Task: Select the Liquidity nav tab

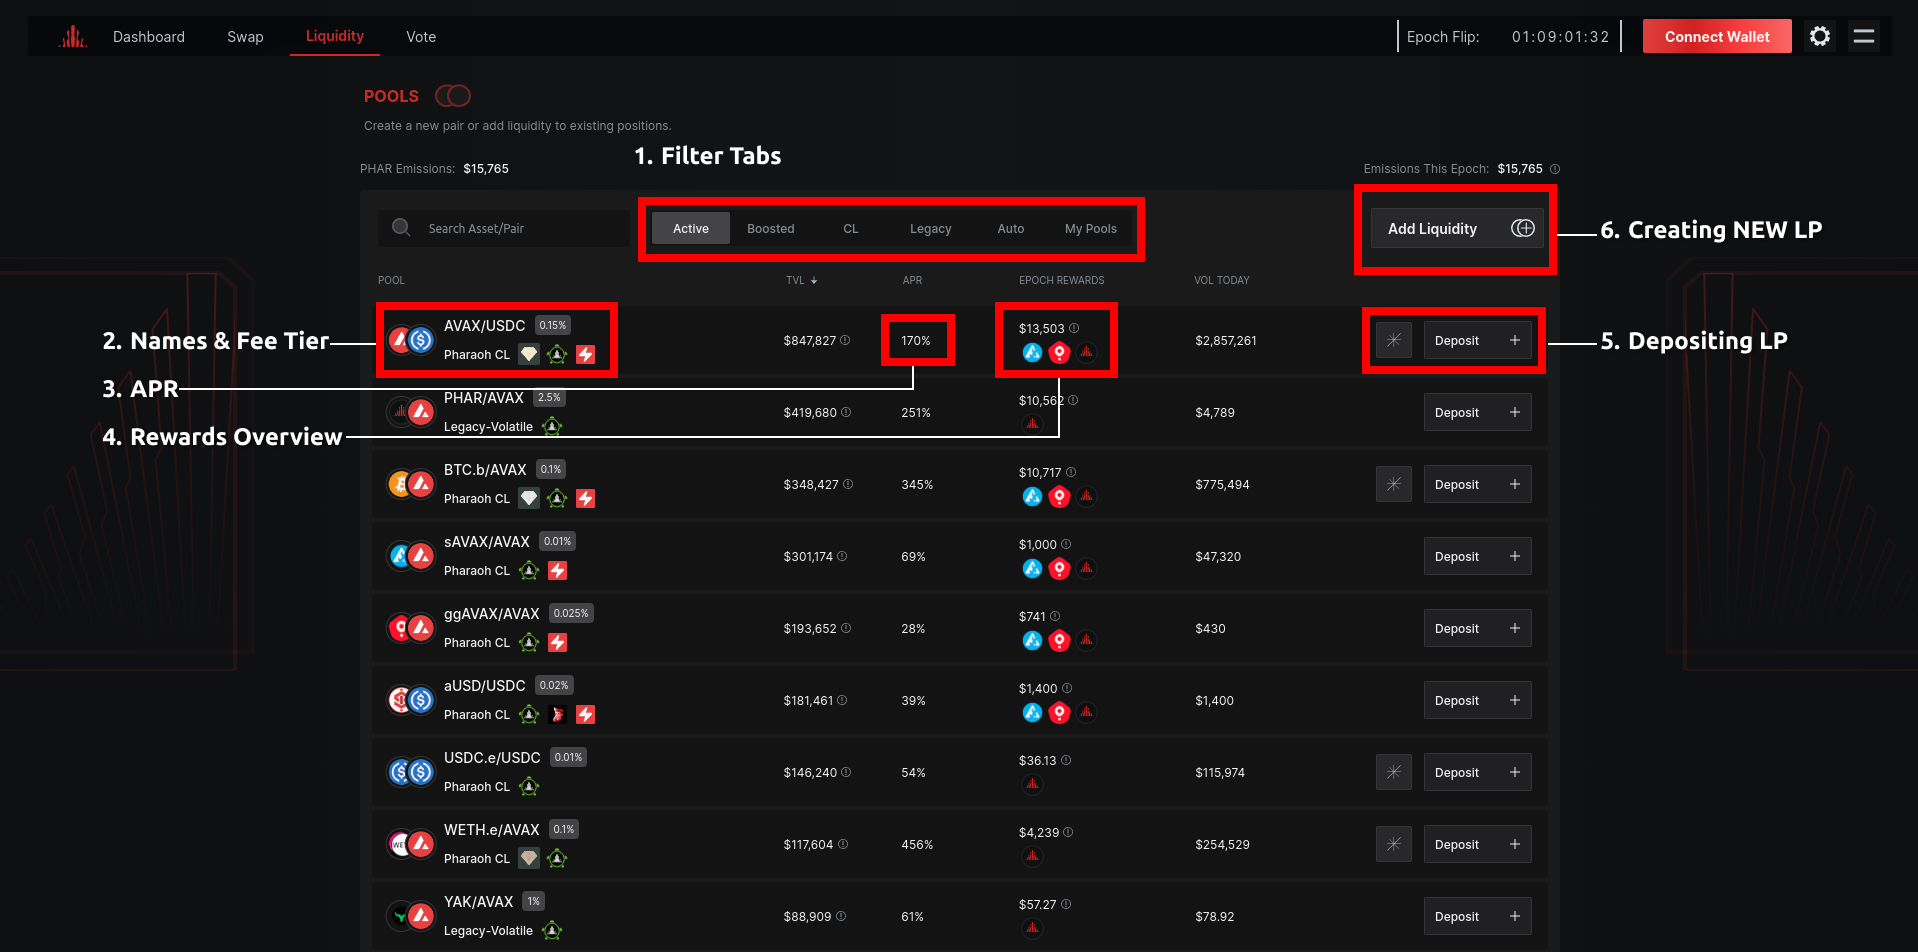Action: pyautogui.click(x=335, y=36)
